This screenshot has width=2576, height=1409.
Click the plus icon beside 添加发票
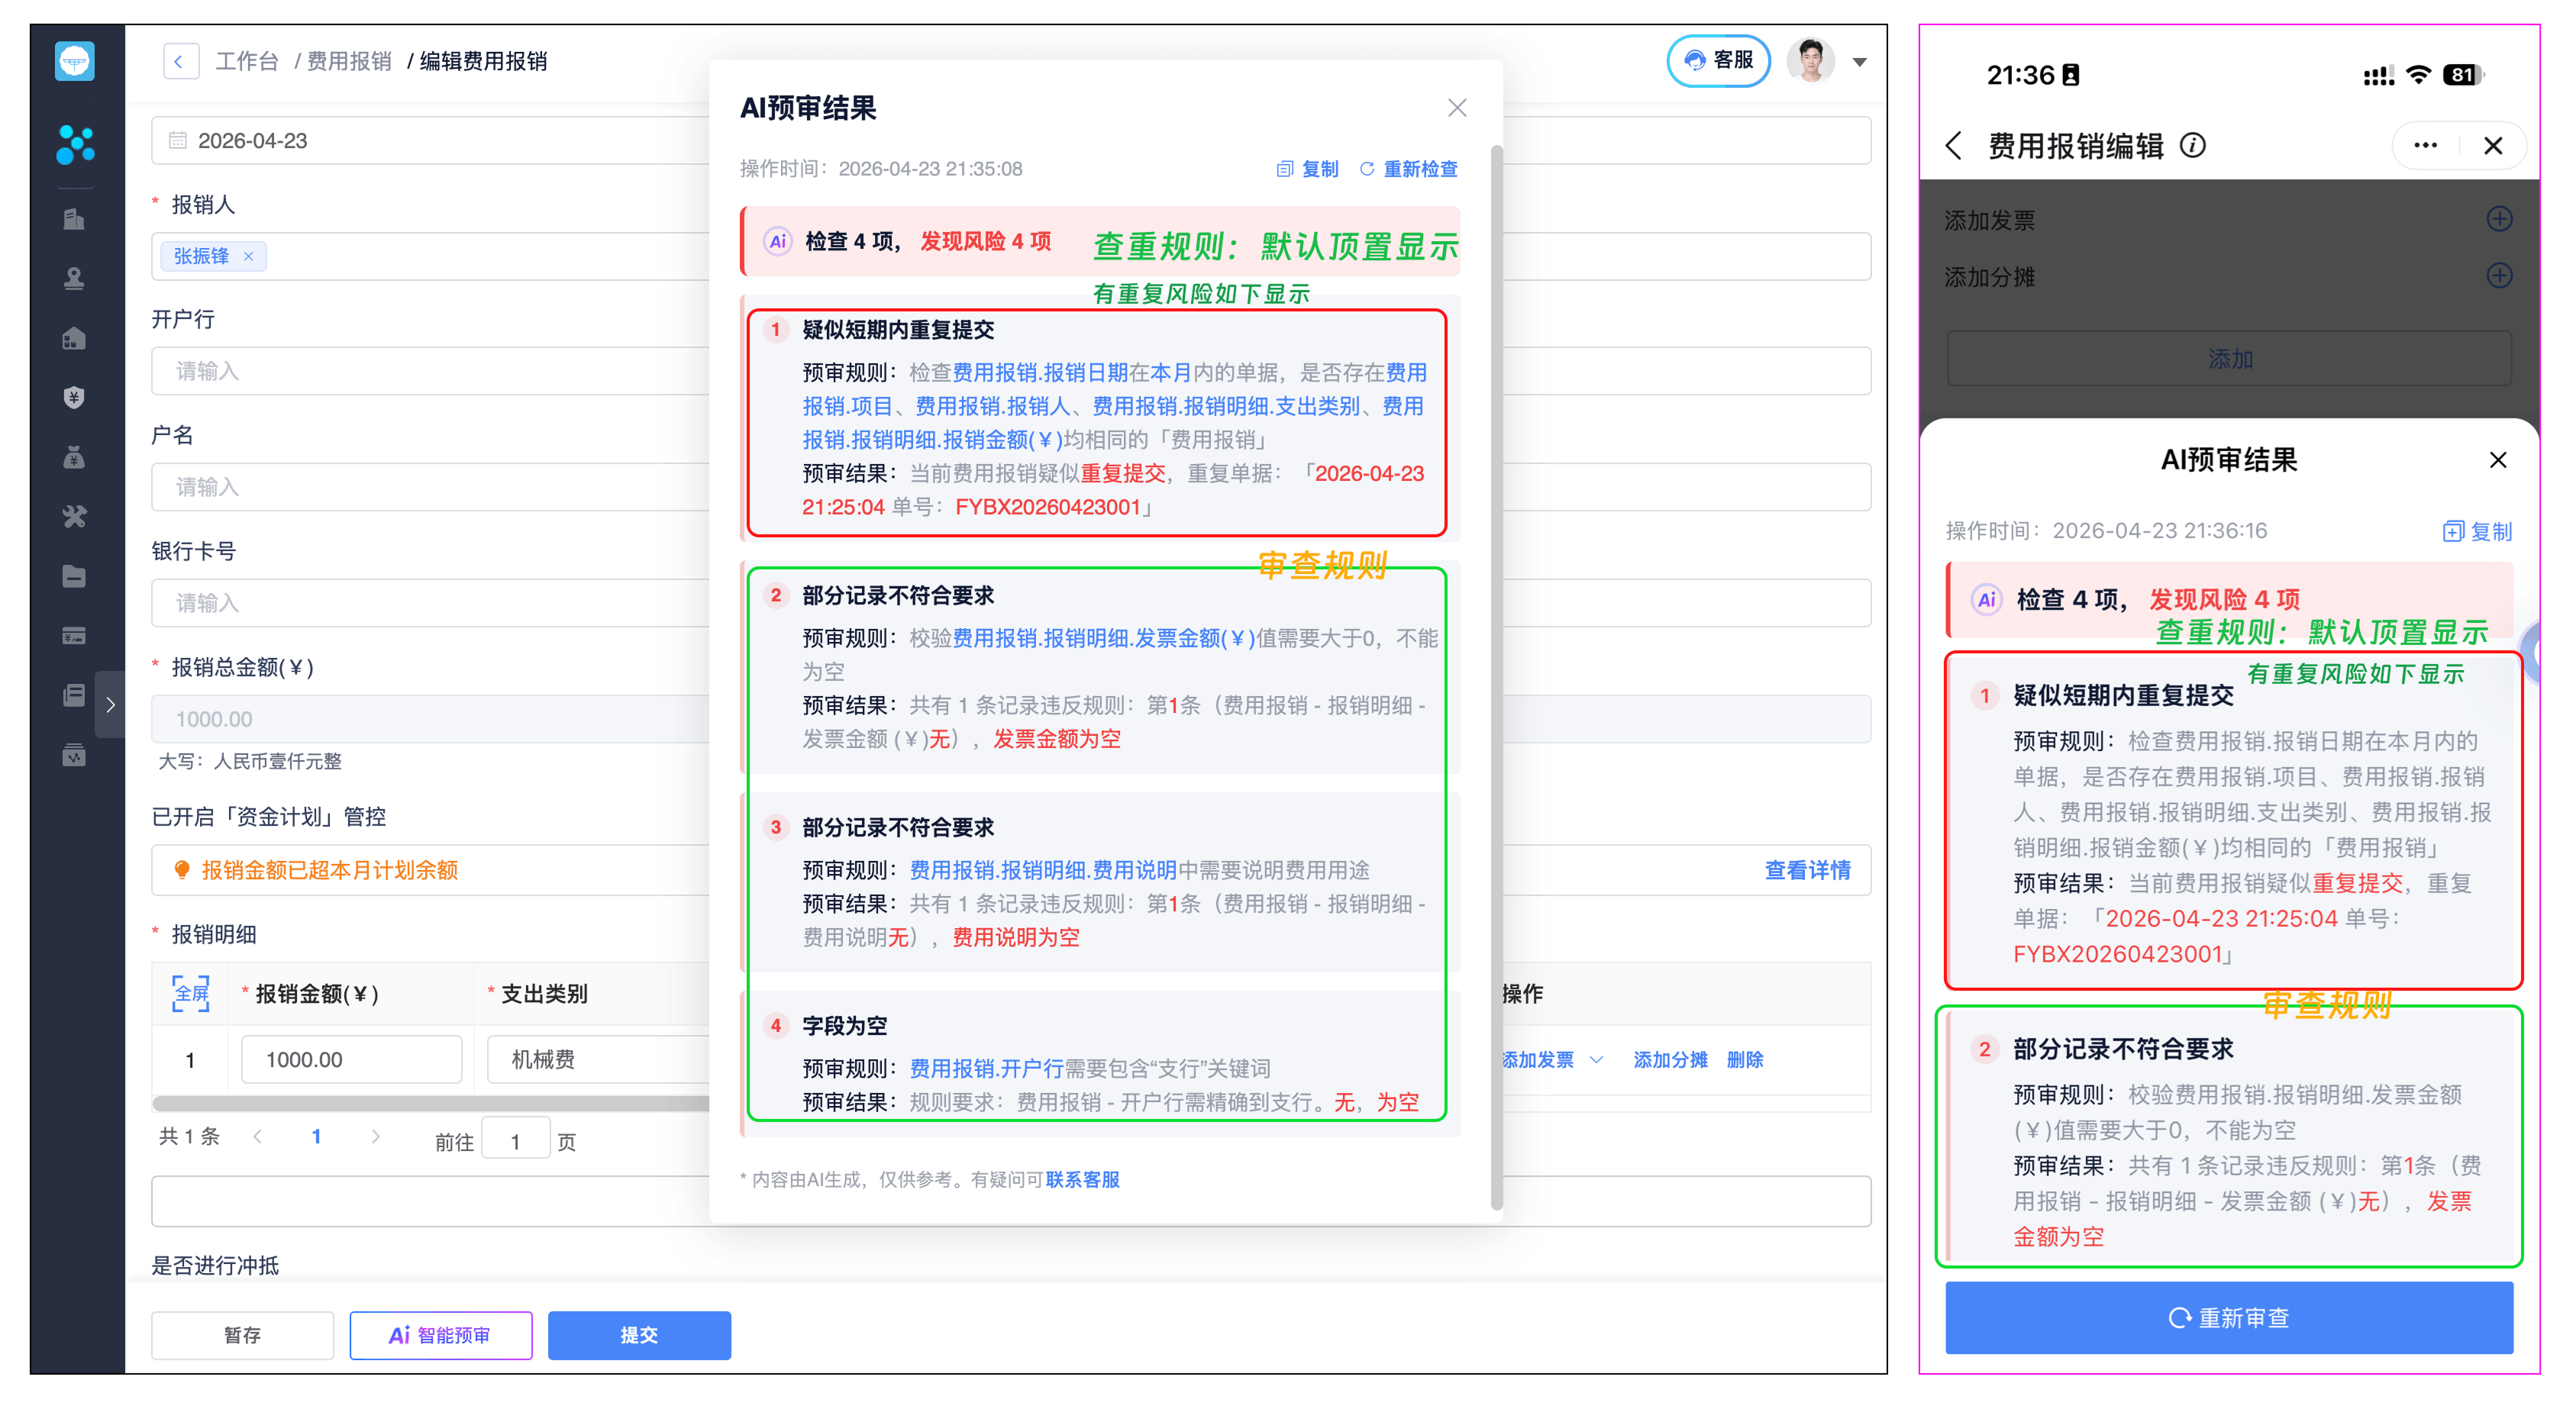(2498, 219)
